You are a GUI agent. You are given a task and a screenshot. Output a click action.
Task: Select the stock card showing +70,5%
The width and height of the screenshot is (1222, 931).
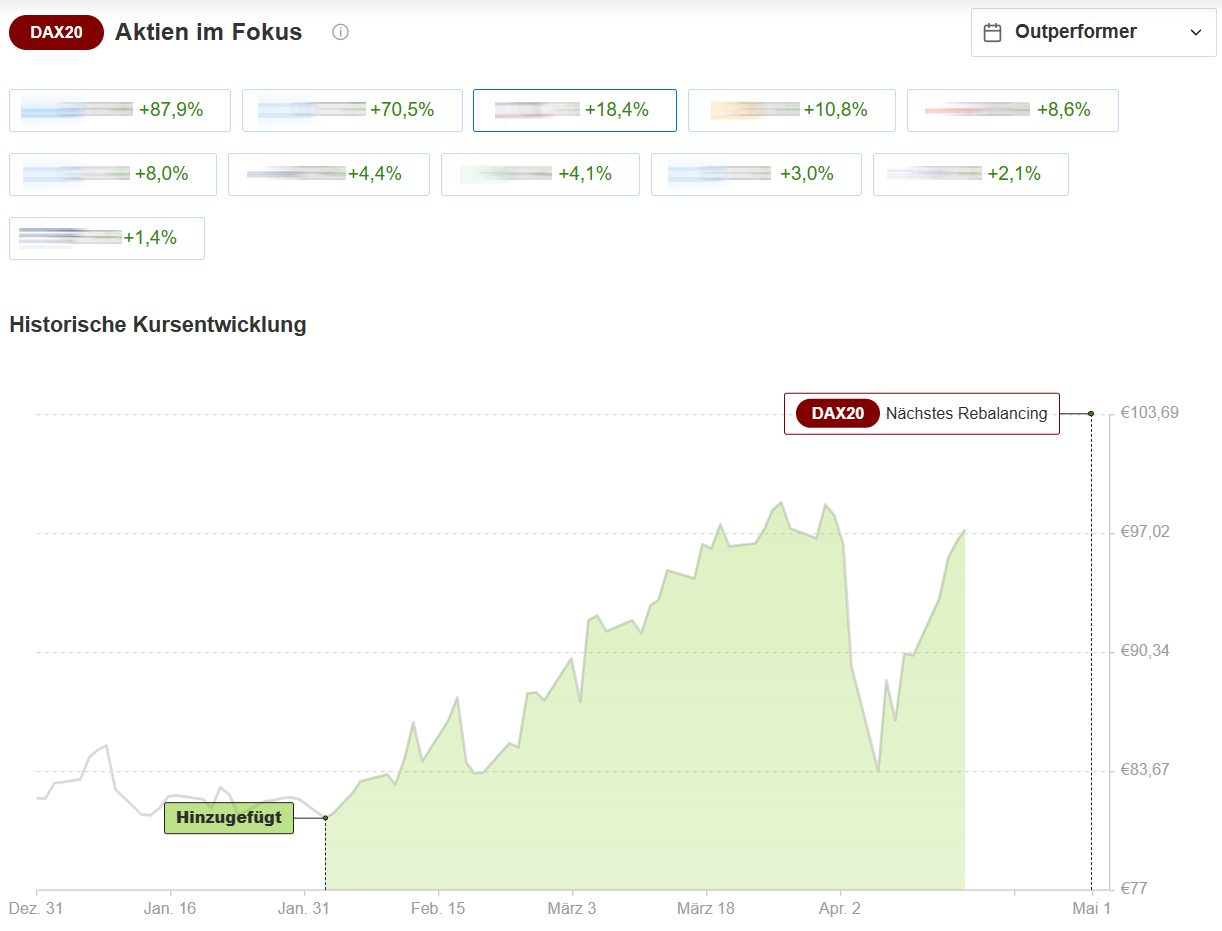pos(352,110)
